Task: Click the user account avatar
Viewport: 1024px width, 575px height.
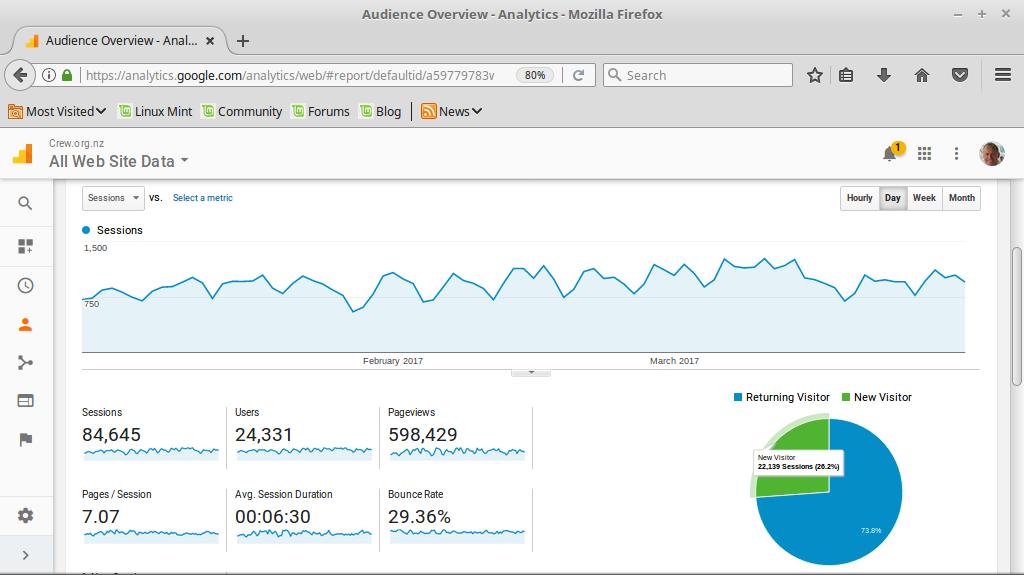Action: (x=991, y=154)
